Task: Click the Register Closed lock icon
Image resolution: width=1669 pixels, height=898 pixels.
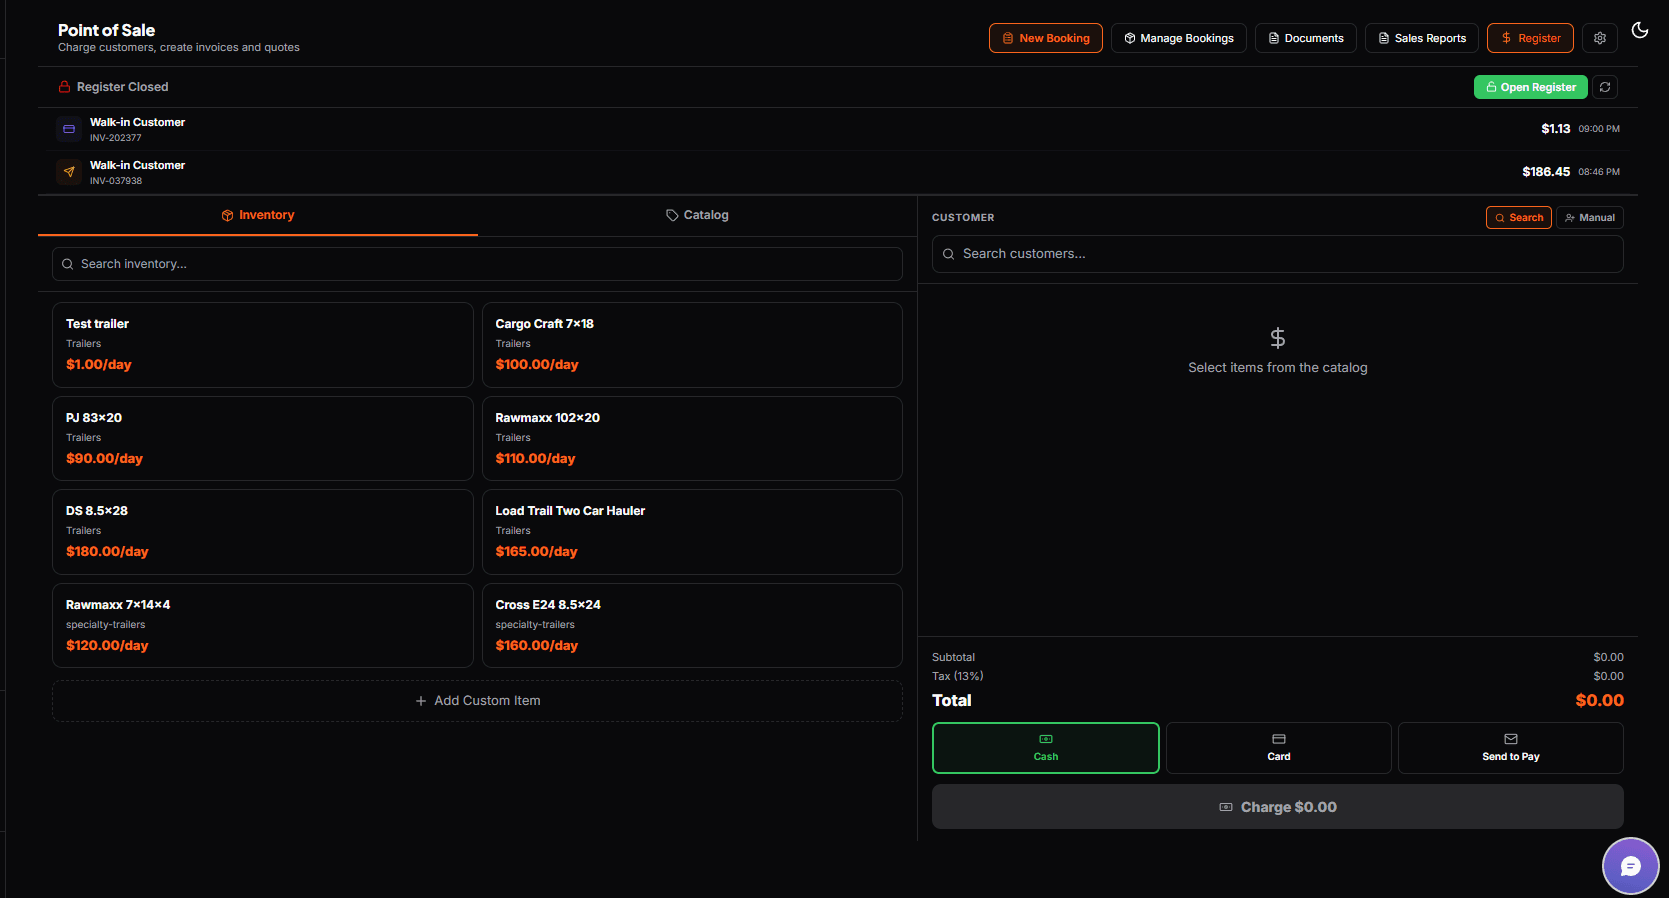Action: tap(64, 87)
